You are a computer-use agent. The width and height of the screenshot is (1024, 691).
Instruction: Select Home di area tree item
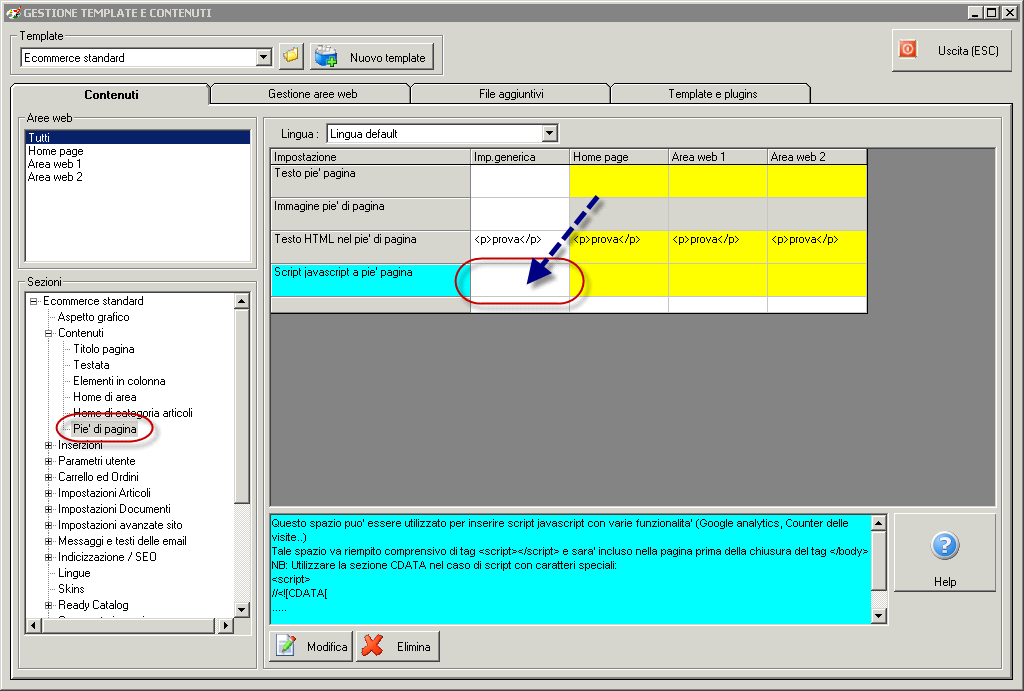(104, 397)
